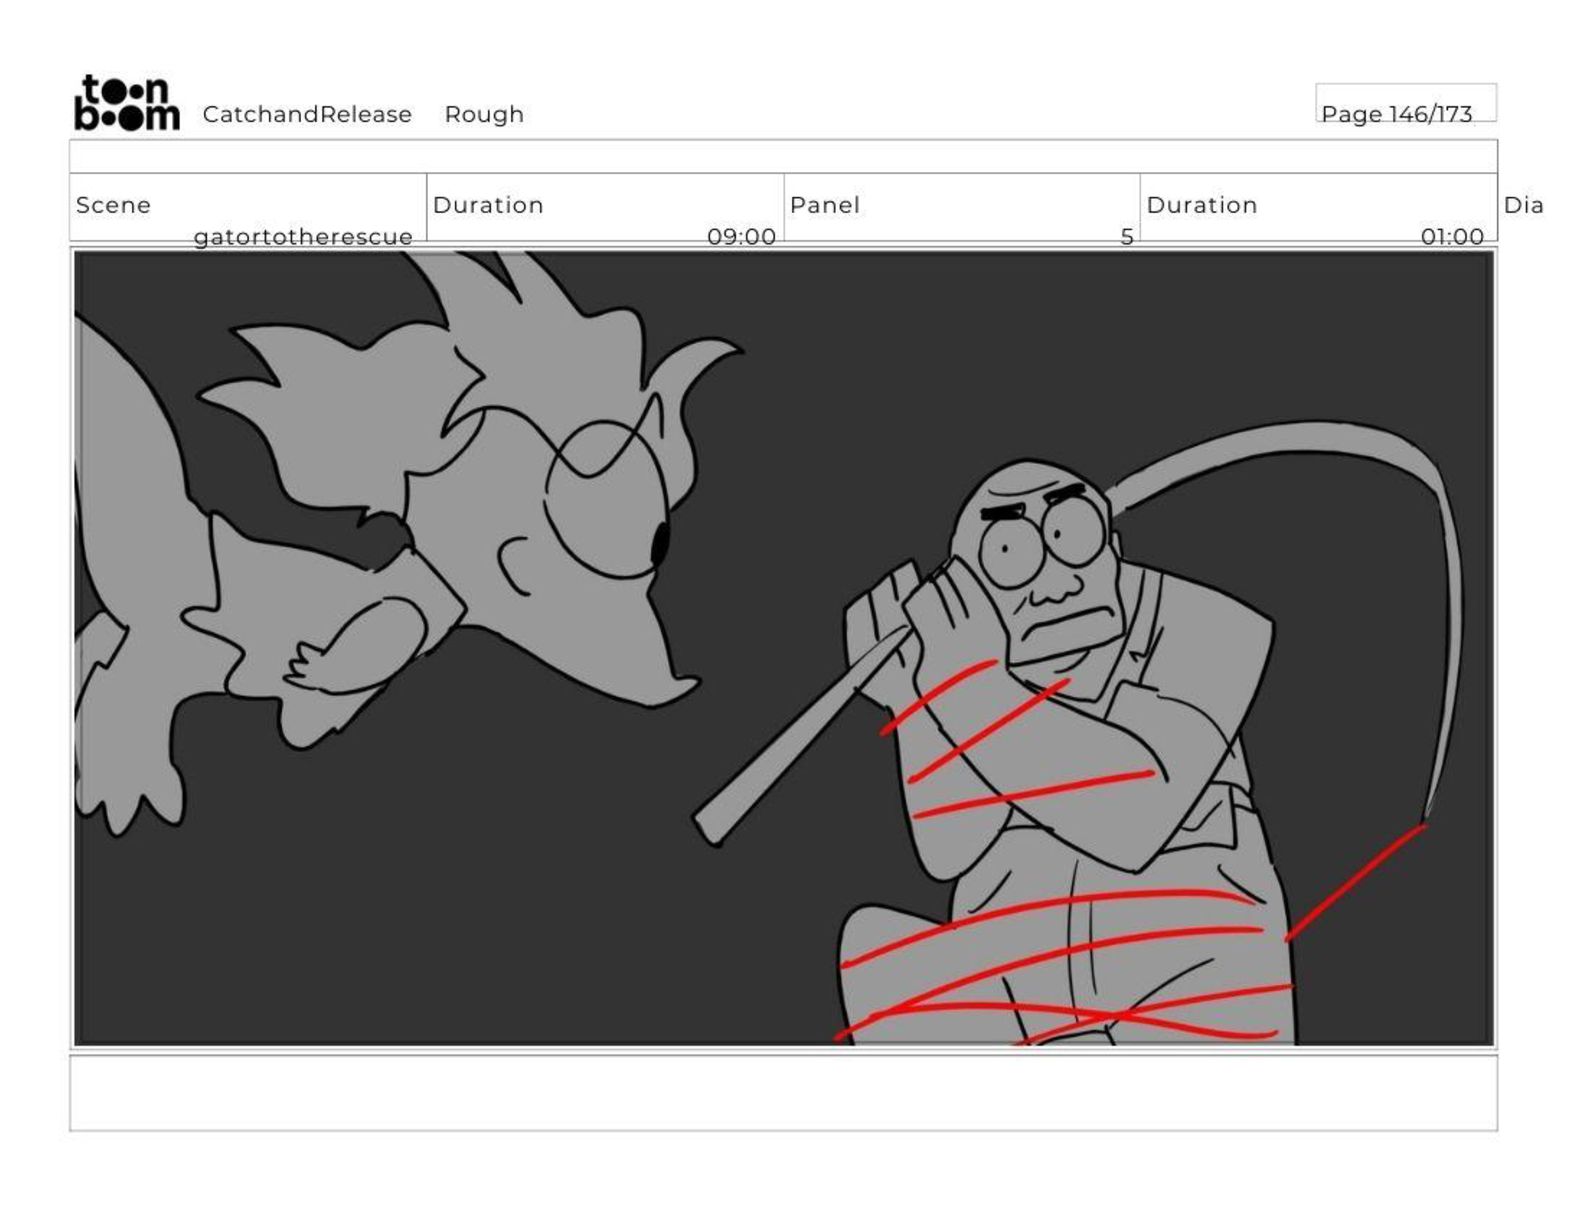Image resolution: width=1584 pixels, height=1224 pixels.
Task: Click the Panel column label
Action: pyautogui.click(x=824, y=205)
